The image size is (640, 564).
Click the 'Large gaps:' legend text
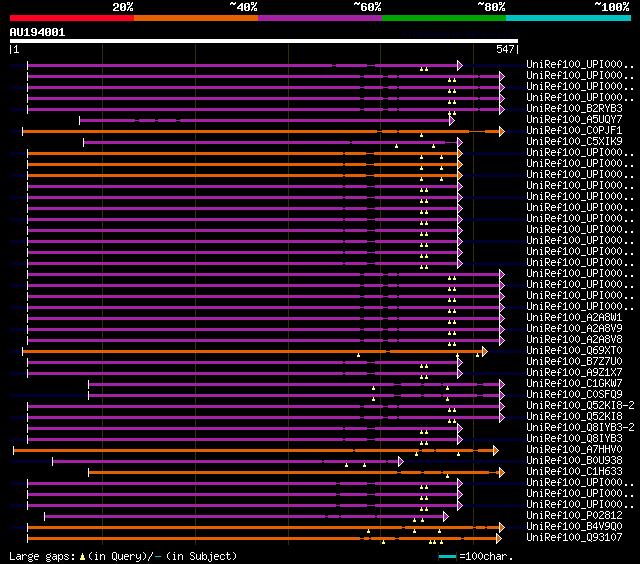(x=42, y=557)
